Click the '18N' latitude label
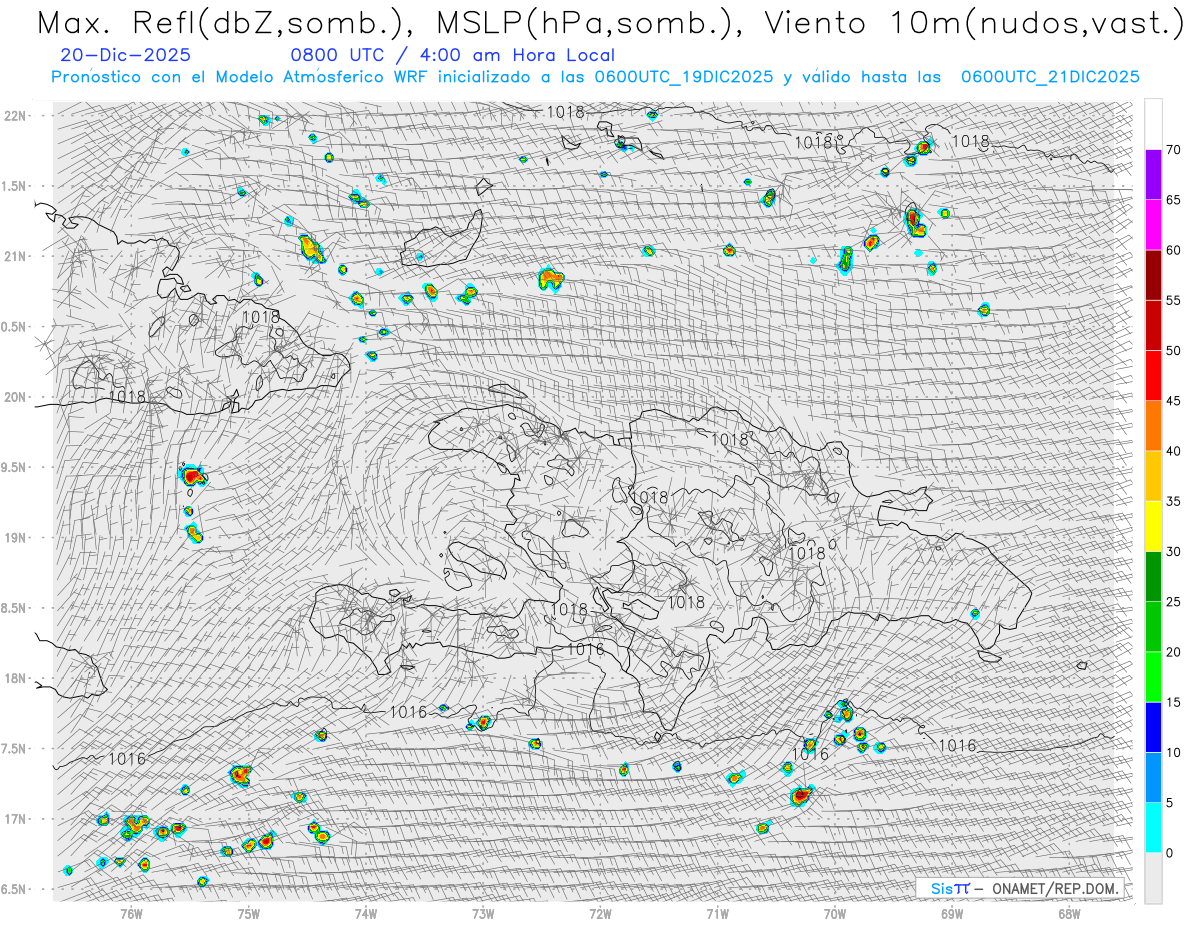Viewport: 1200px width, 927px height. coord(16,678)
